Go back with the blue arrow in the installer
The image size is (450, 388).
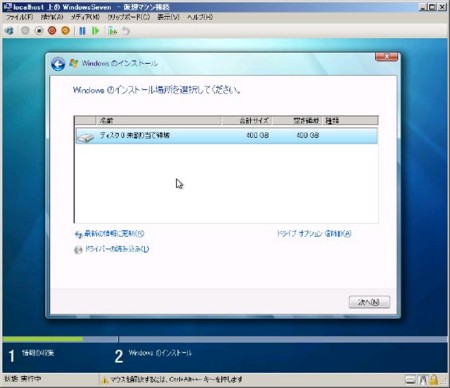click(58, 64)
